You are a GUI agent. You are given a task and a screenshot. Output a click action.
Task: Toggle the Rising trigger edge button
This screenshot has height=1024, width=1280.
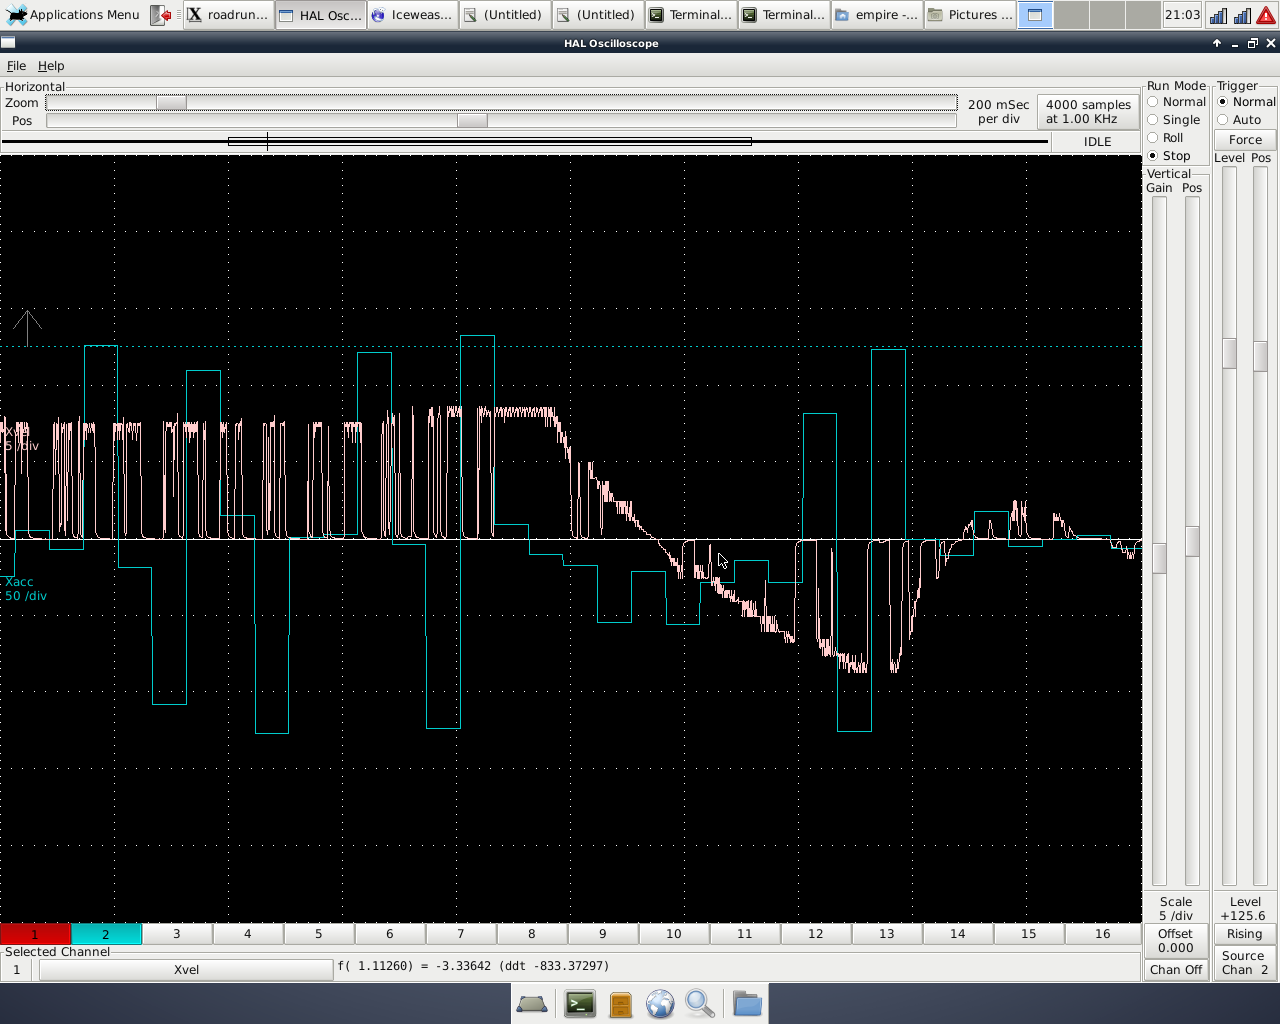click(1245, 934)
